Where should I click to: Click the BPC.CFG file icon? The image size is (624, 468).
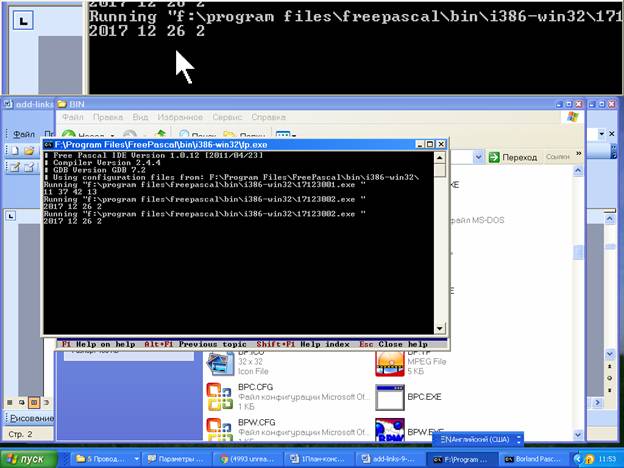pos(220,396)
